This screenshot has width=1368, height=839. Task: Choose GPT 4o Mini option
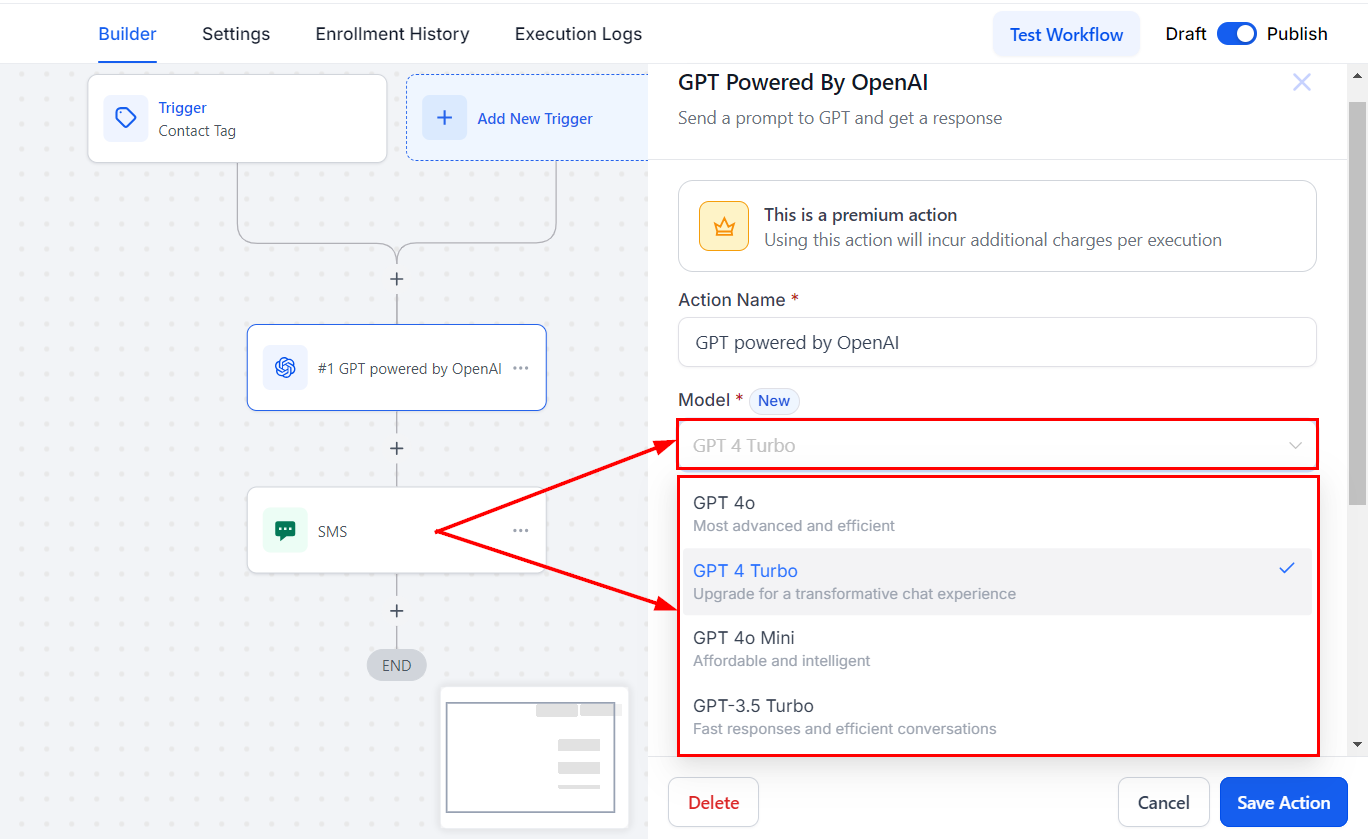[996, 648]
